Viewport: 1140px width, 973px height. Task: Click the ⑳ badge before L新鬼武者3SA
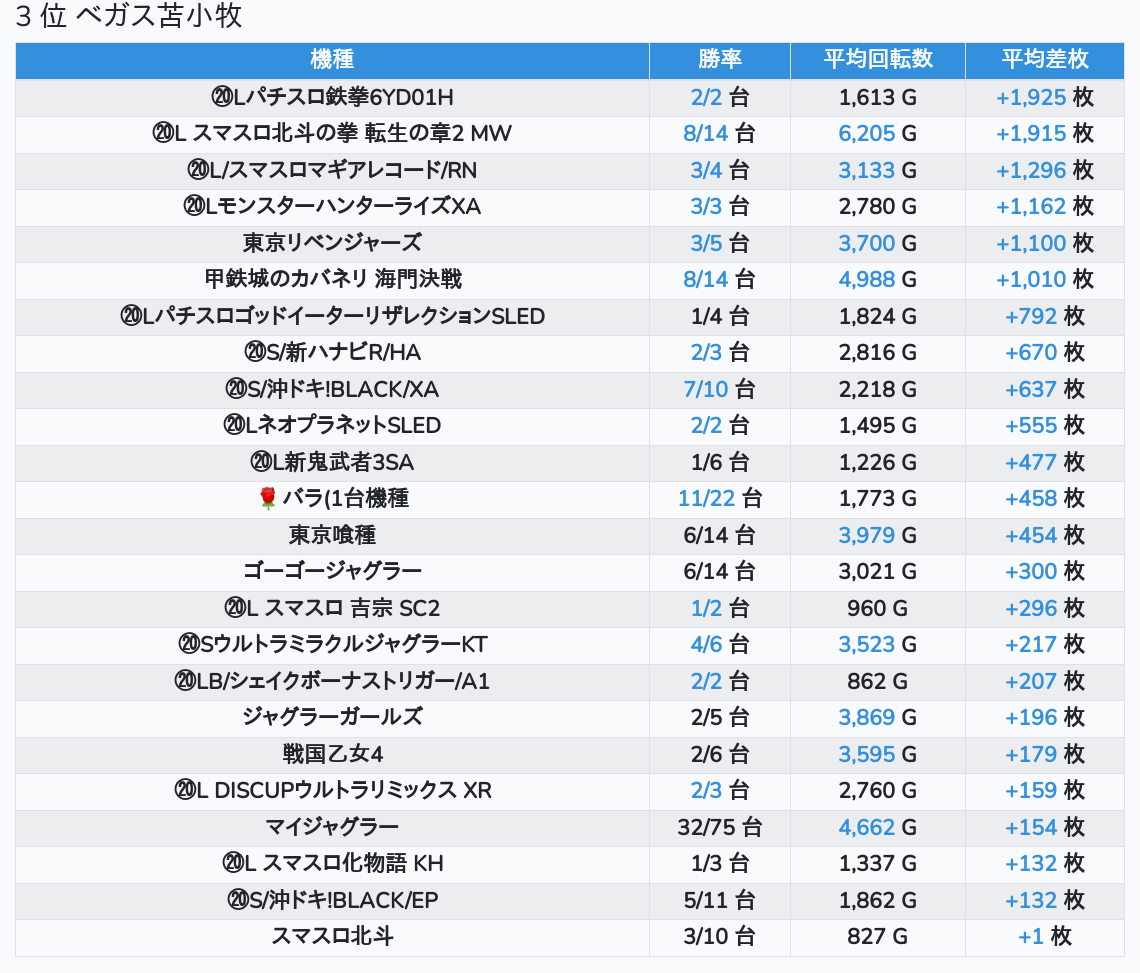click(x=260, y=462)
